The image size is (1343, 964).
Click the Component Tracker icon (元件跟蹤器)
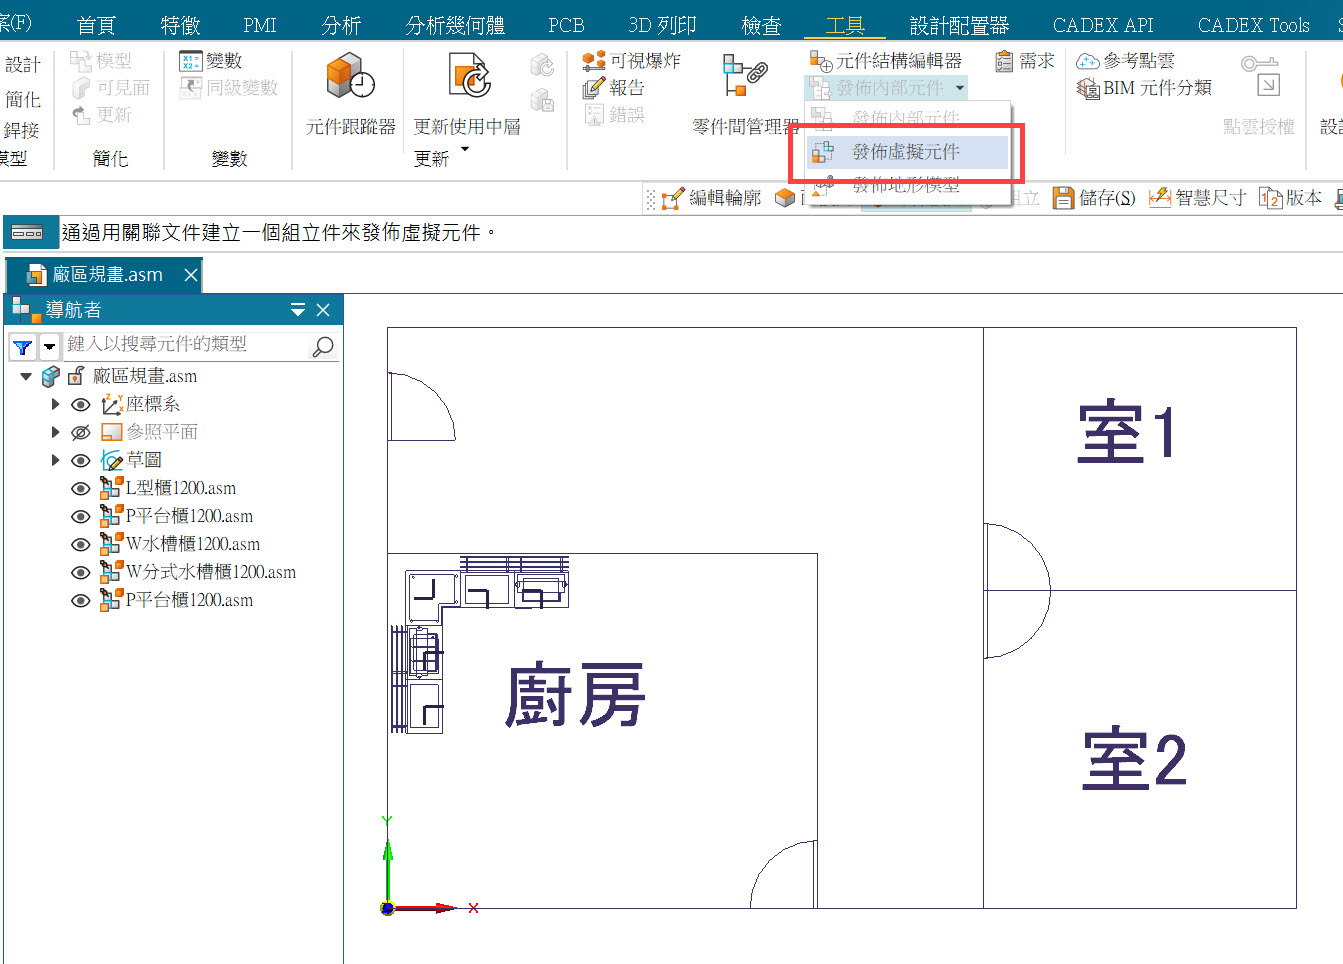[350, 77]
